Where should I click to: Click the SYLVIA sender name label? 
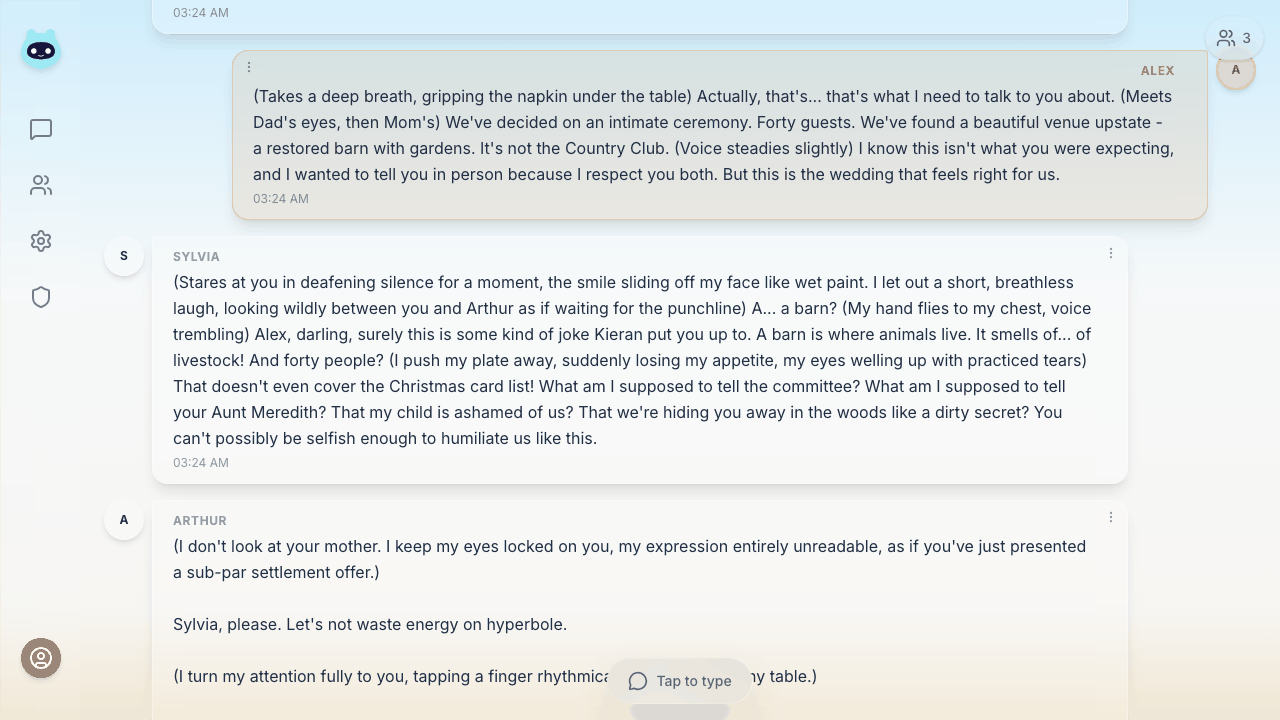(x=196, y=257)
